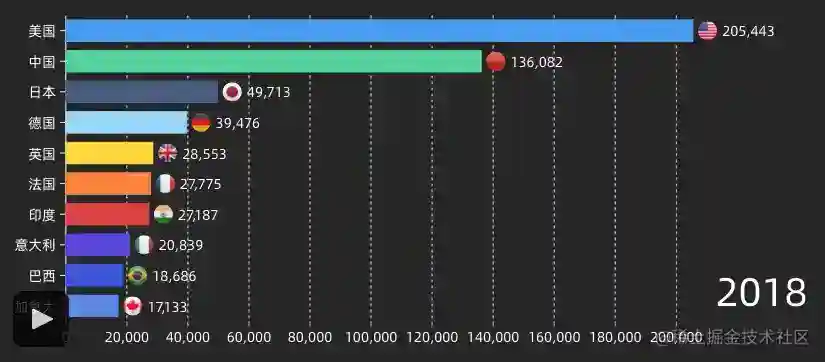
Task: Click the 印度 axis label
Action: pos(42,215)
